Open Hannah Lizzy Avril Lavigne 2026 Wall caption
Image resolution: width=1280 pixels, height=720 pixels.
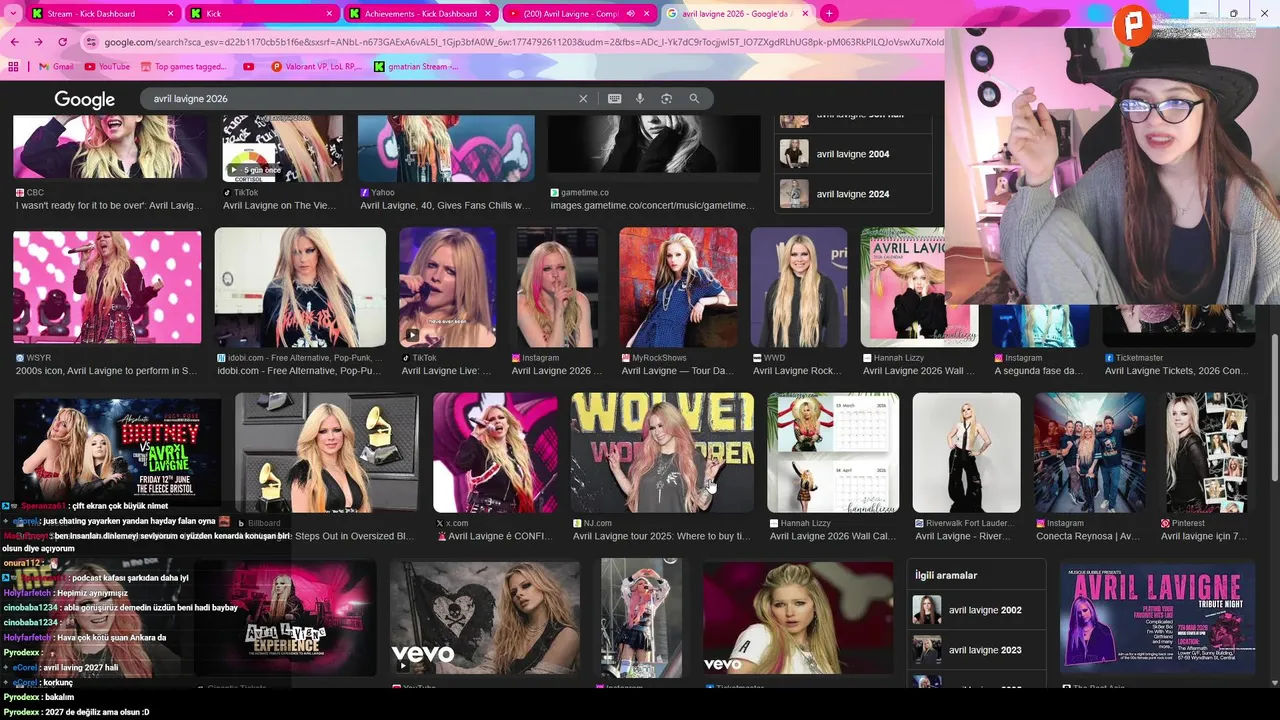tap(918, 371)
